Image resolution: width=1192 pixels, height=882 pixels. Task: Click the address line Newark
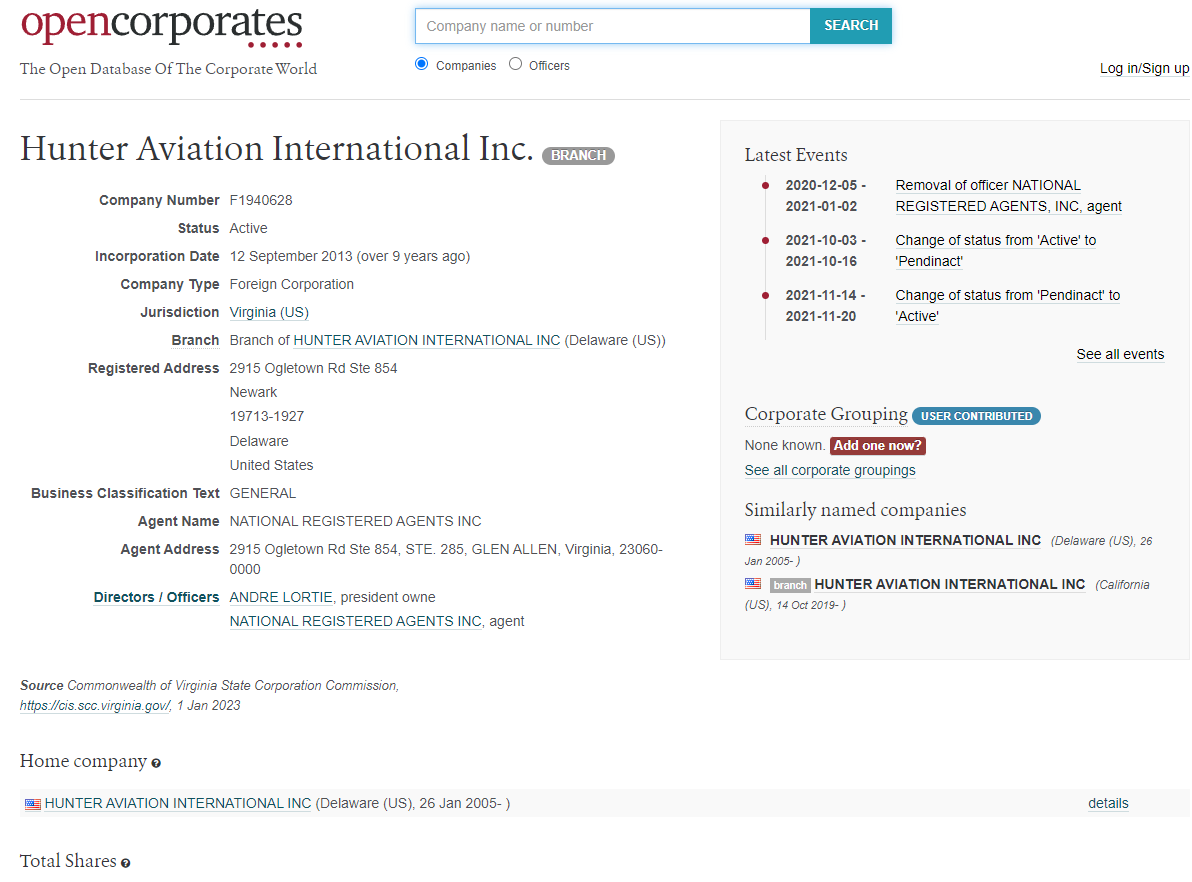253,392
